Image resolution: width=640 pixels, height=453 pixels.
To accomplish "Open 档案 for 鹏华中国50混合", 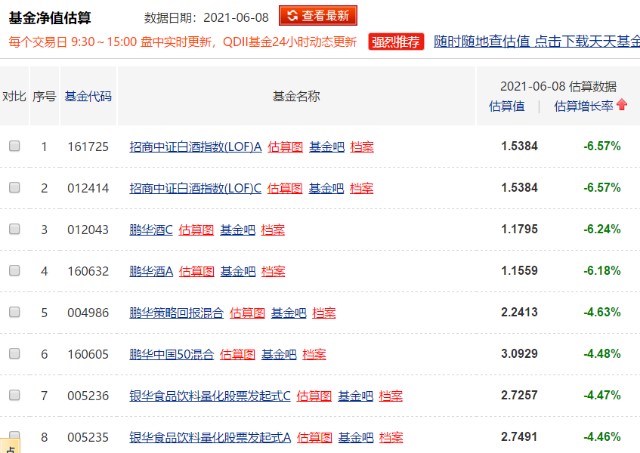I will click(x=314, y=354).
